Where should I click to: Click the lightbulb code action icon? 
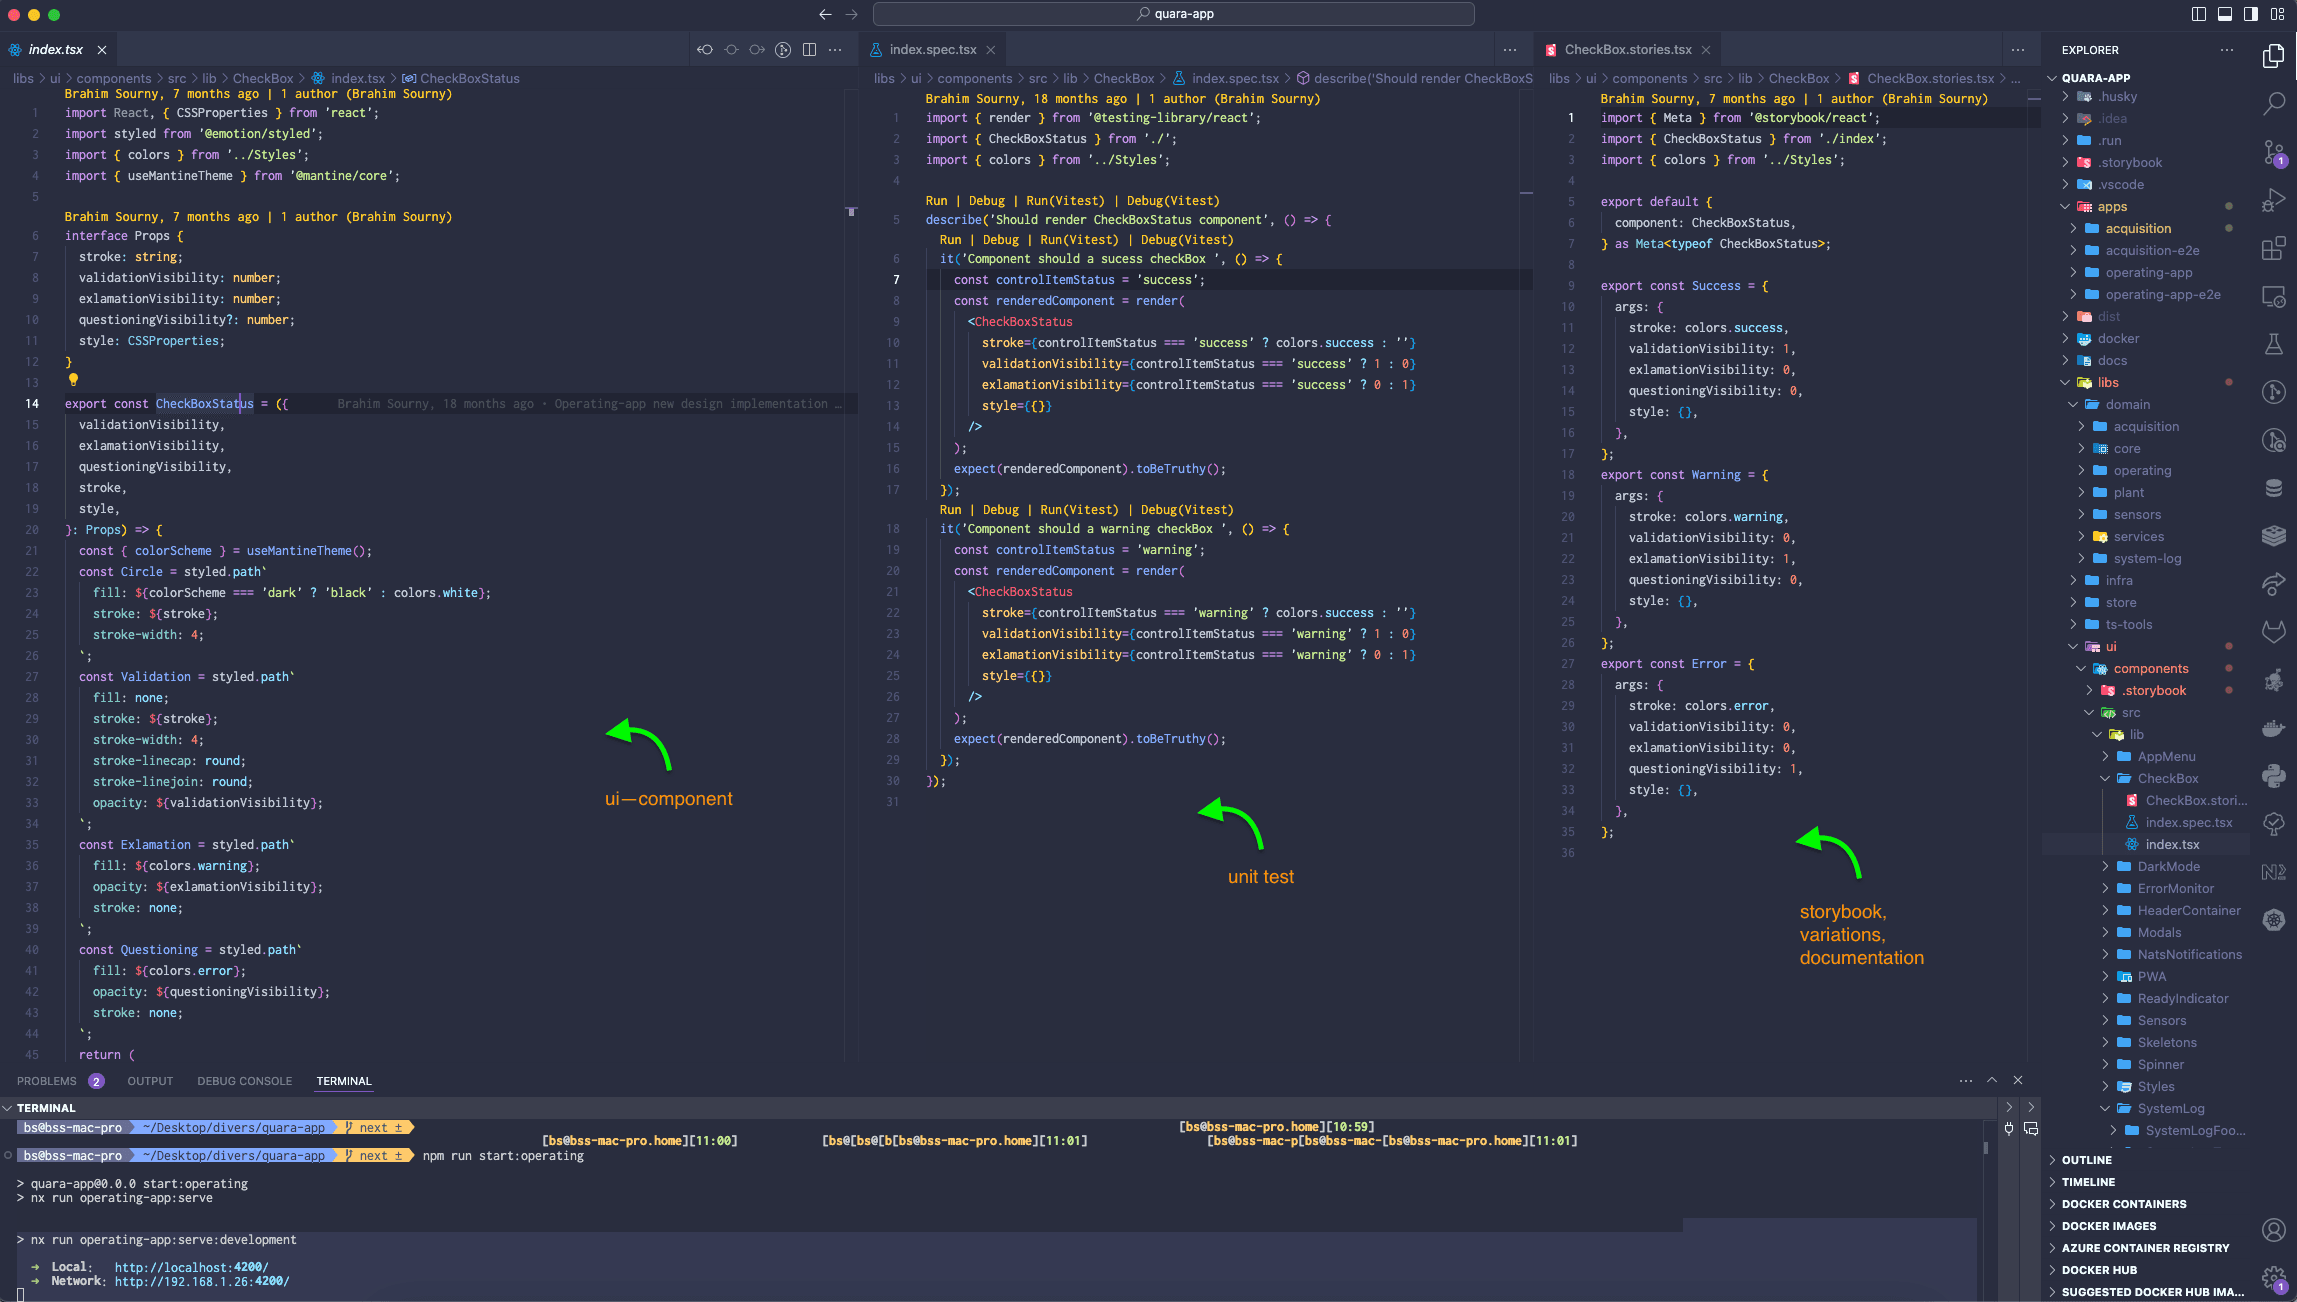click(72, 380)
